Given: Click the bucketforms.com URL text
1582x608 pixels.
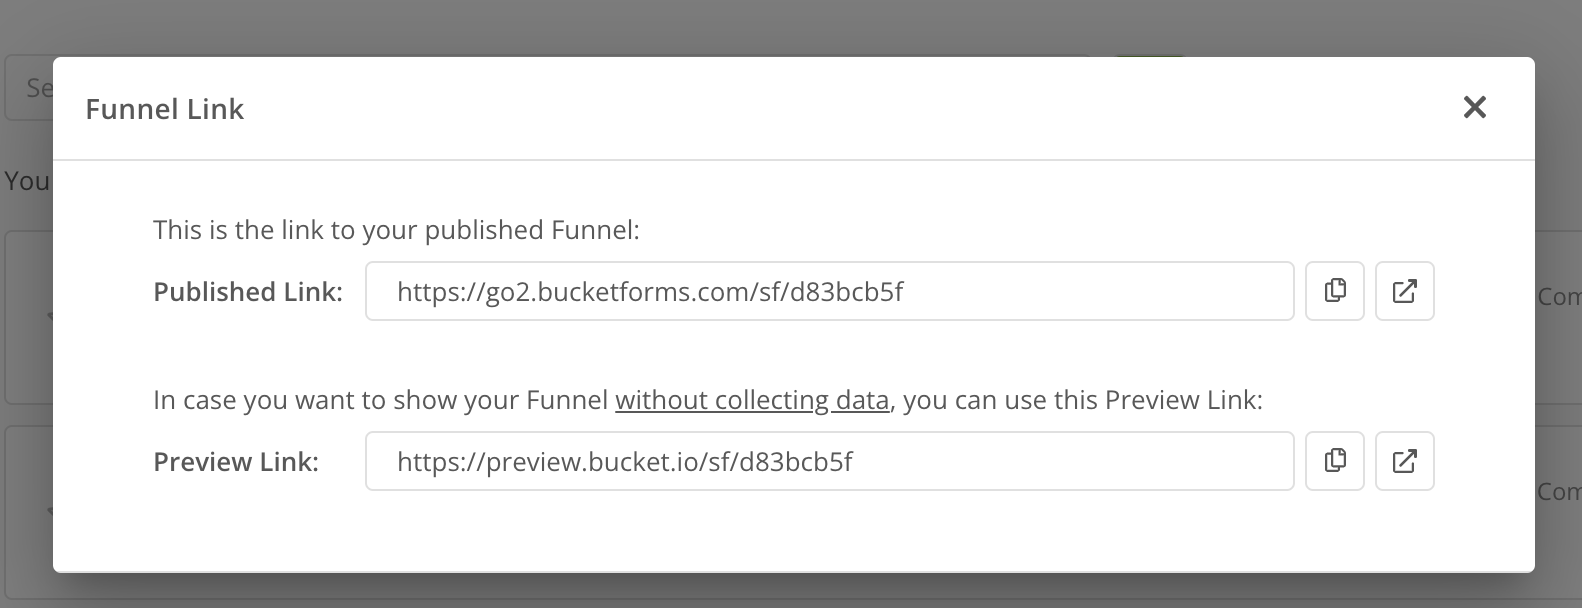Looking at the screenshot, I should click(649, 292).
